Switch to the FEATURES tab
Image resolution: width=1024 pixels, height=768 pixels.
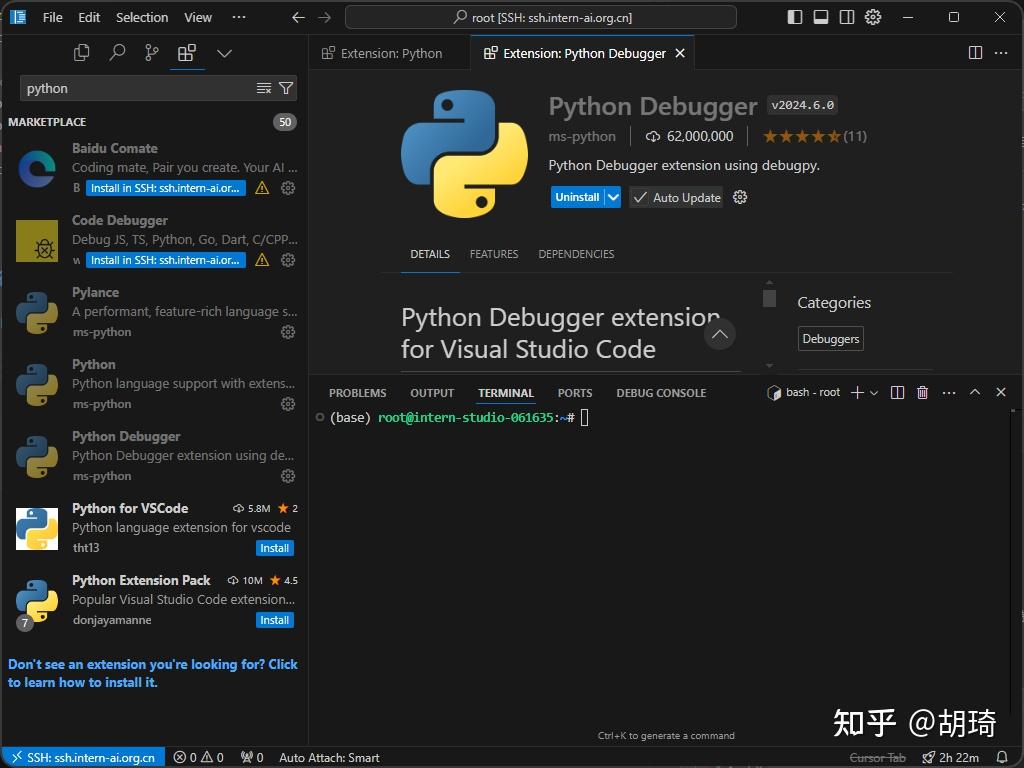(x=493, y=254)
